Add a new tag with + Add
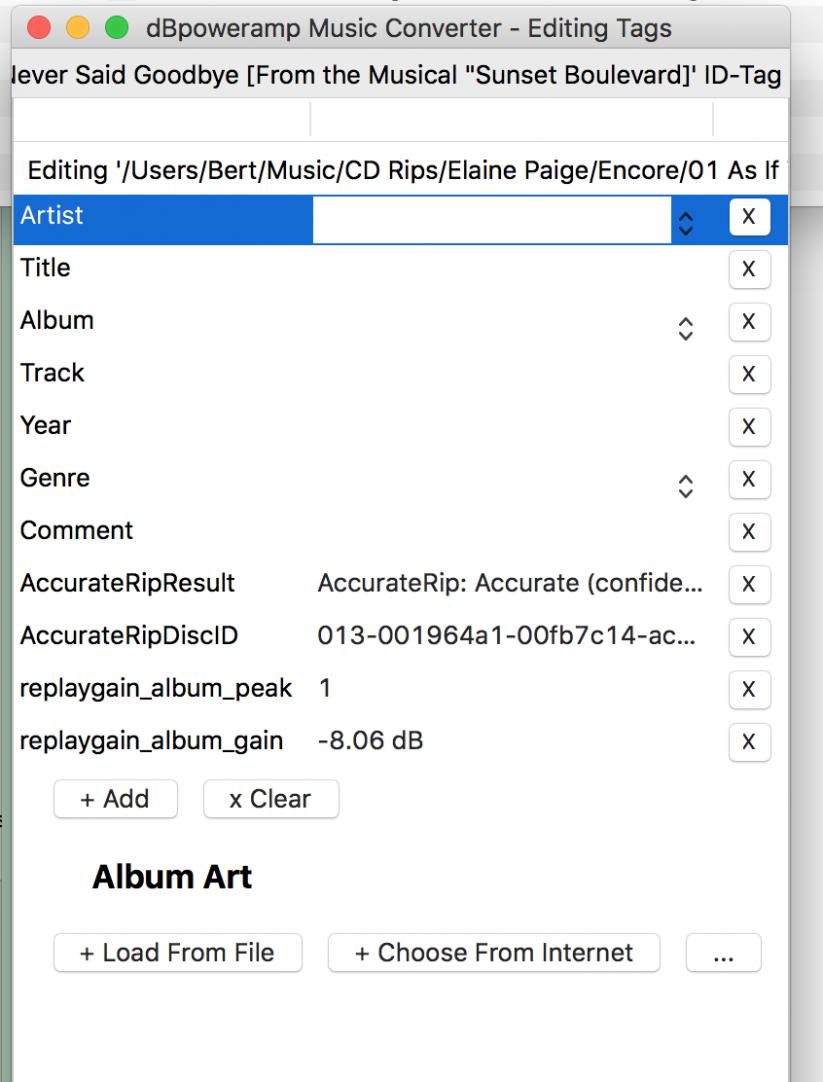Image resolution: width=823 pixels, height=1082 pixels. point(115,799)
